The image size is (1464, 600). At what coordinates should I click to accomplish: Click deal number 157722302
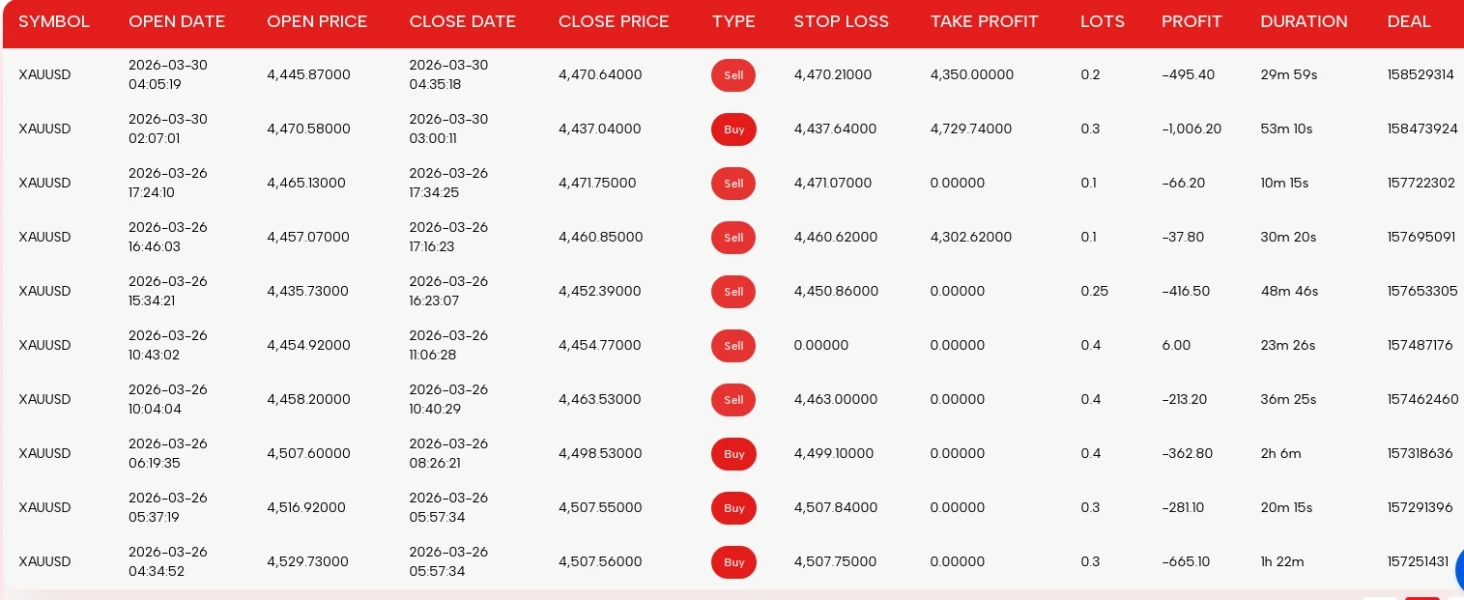pyautogui.click(x=1421, y=183)
